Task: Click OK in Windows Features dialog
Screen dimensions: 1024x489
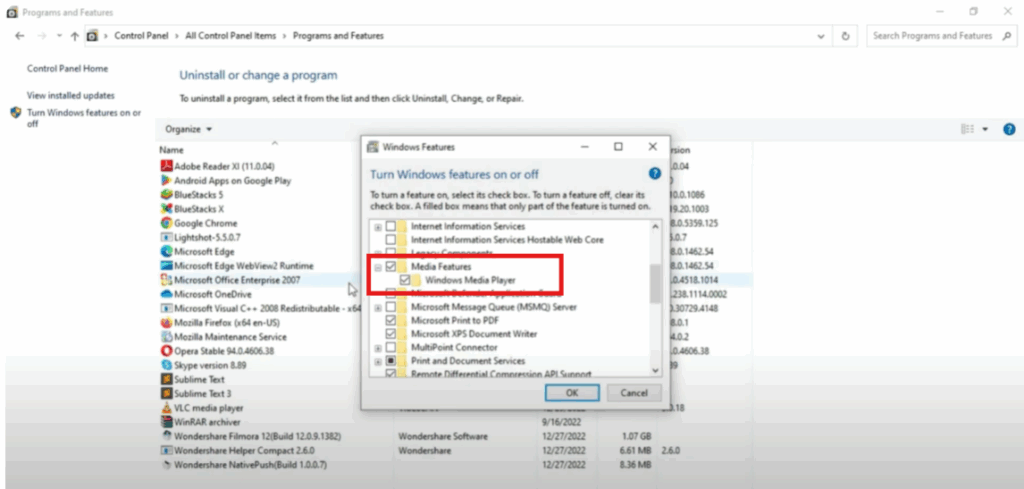Action: click(x=572, y=393)
